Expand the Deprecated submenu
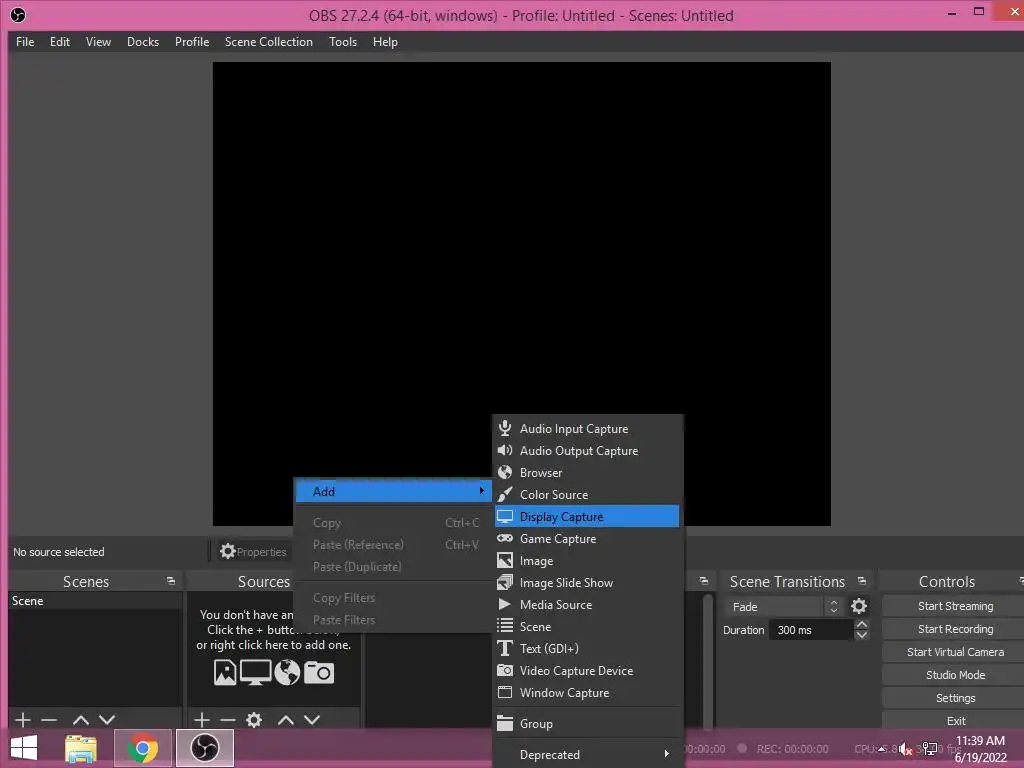 click(x=586, y=754)
